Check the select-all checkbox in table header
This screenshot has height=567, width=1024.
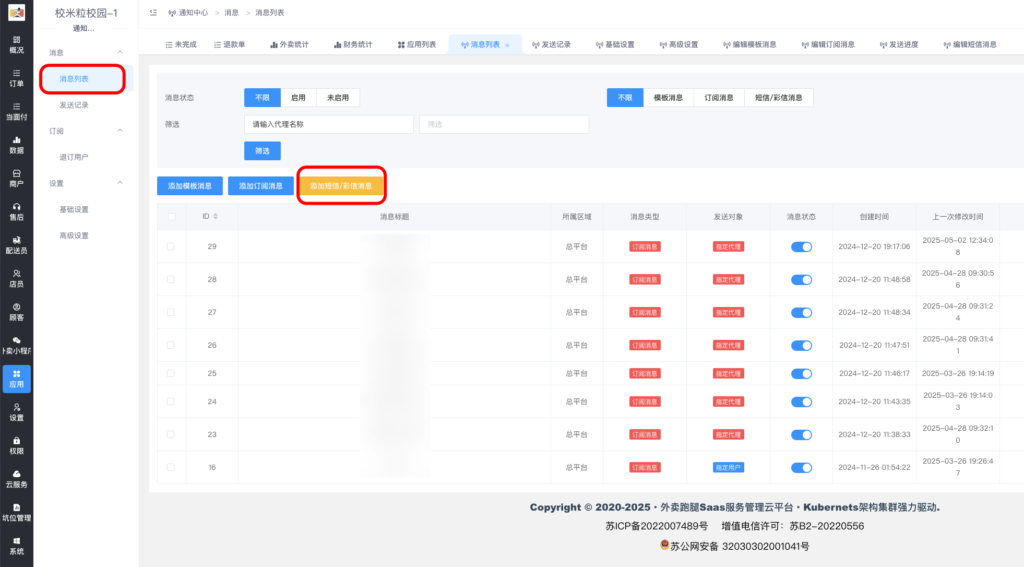coord(171,216)
